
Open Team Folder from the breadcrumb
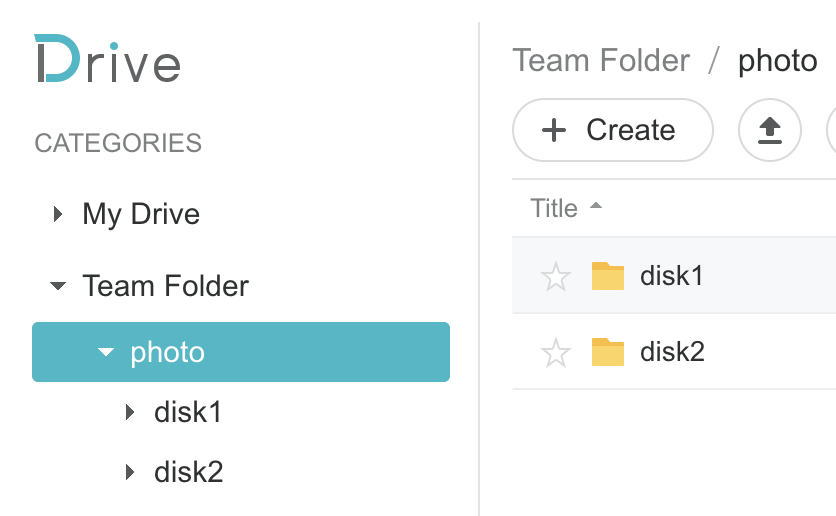(x=601, y=60)
